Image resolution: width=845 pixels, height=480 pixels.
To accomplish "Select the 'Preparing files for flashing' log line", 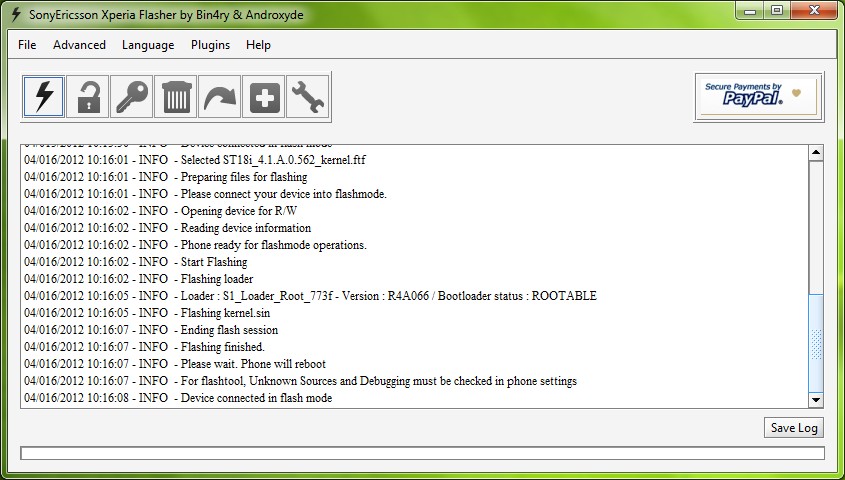I will click(x=166, y=177).
